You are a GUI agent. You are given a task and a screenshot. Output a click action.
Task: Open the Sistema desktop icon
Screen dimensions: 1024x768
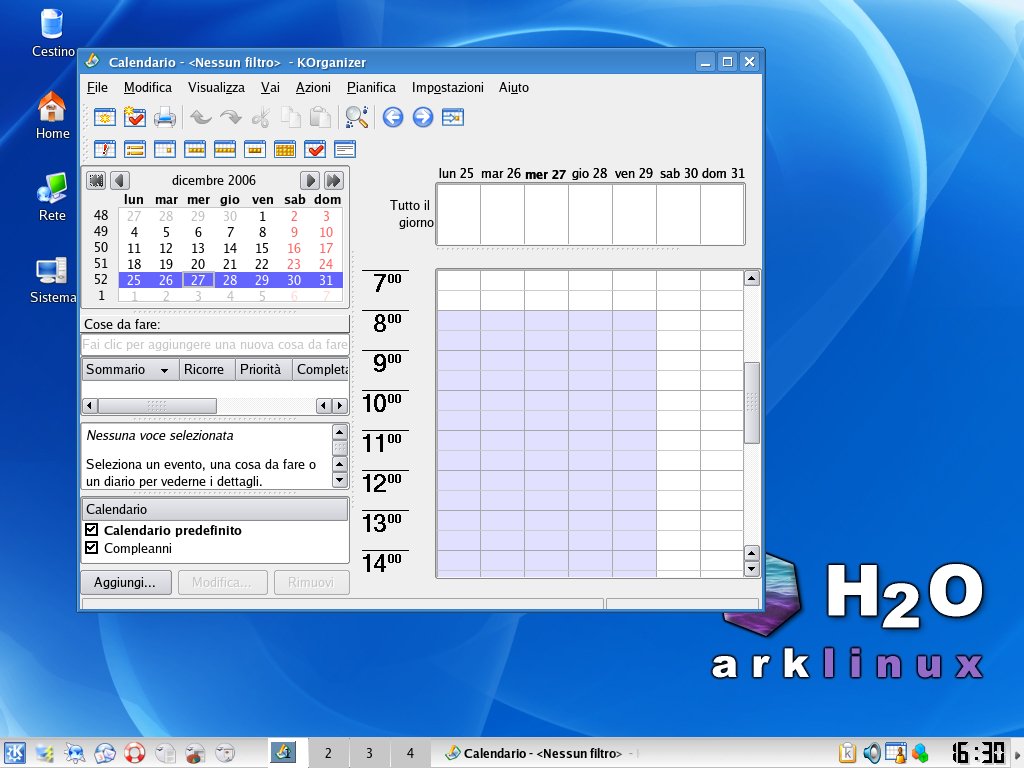52,280
